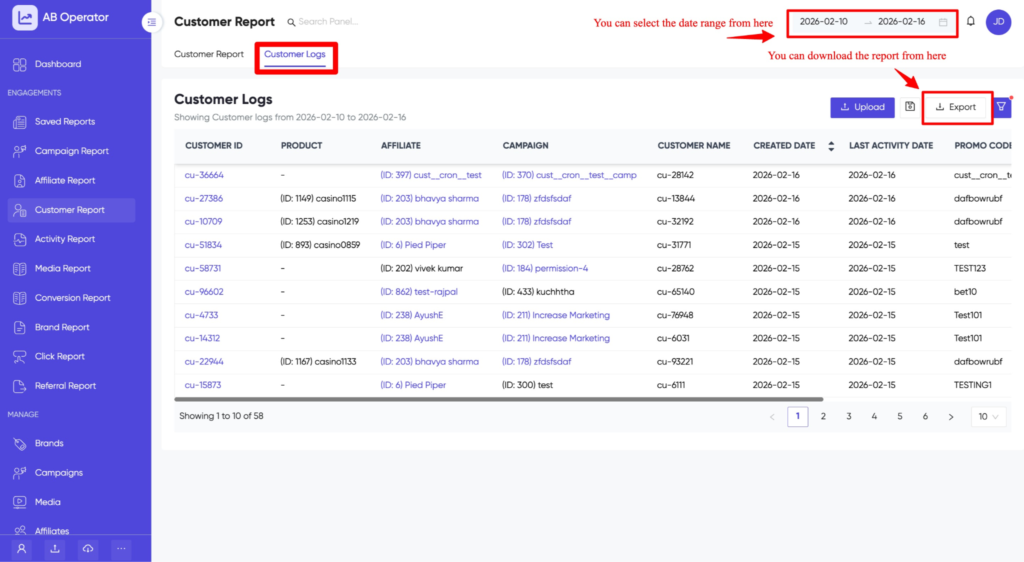The image size is (1024, 562).
Task: Click the Click Report sidebar icon
Action: (x=20, y=356)
